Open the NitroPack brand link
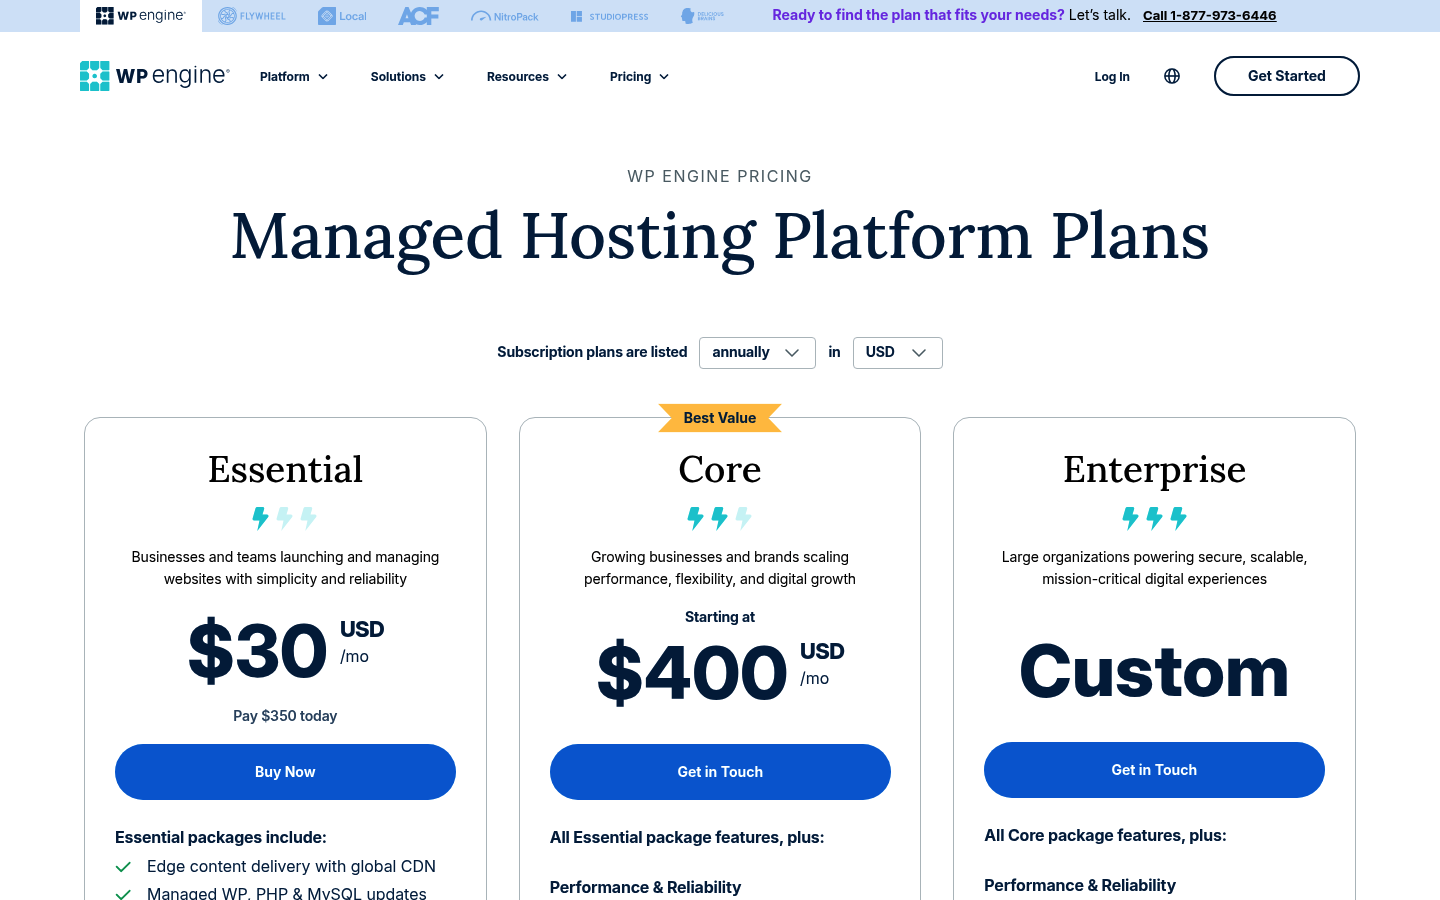Image resolution: width=1440 pixels, height=900 pixels. coord(504,16)
